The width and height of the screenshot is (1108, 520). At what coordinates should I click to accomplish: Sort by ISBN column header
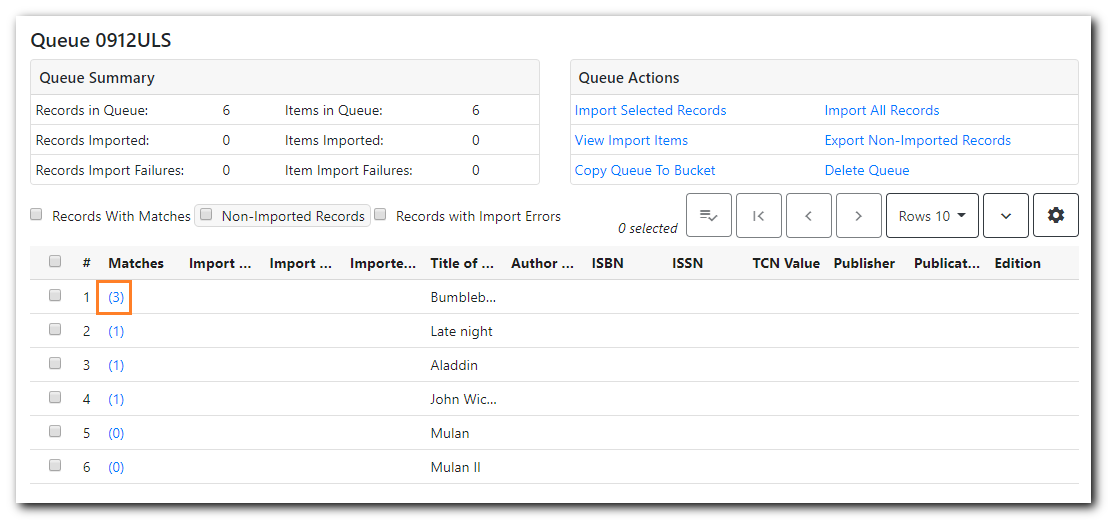(x=607, y=263)
